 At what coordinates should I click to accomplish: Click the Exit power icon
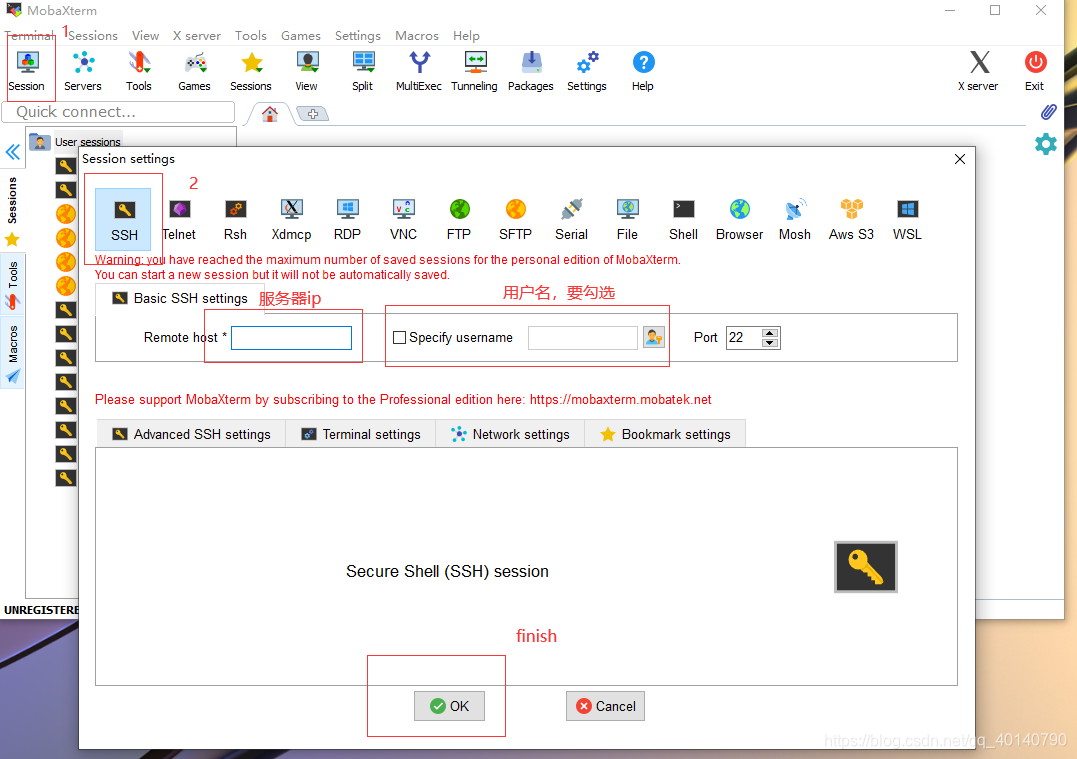1034,71
